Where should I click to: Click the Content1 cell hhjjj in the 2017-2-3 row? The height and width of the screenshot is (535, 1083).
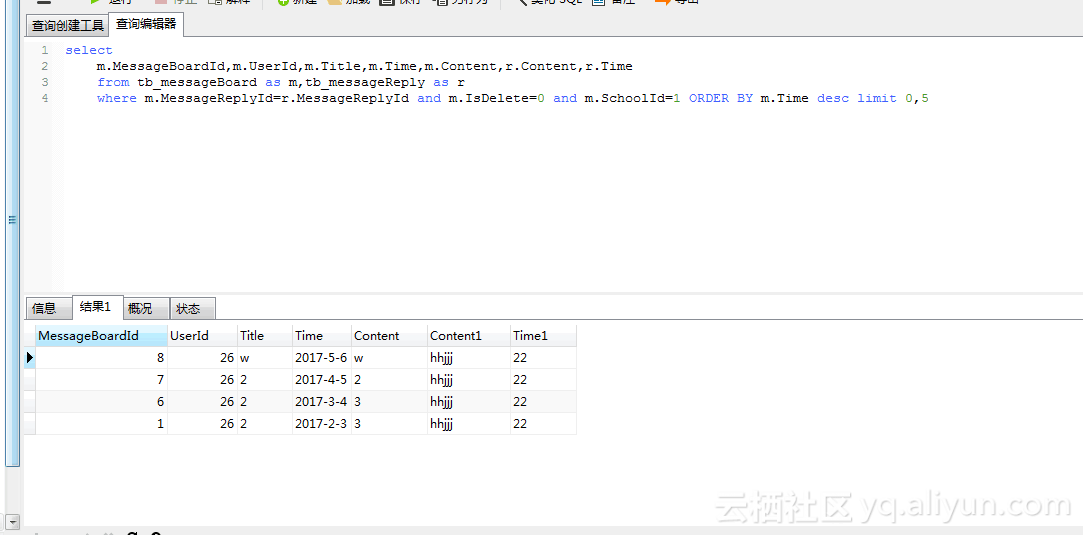pos(468,424)
